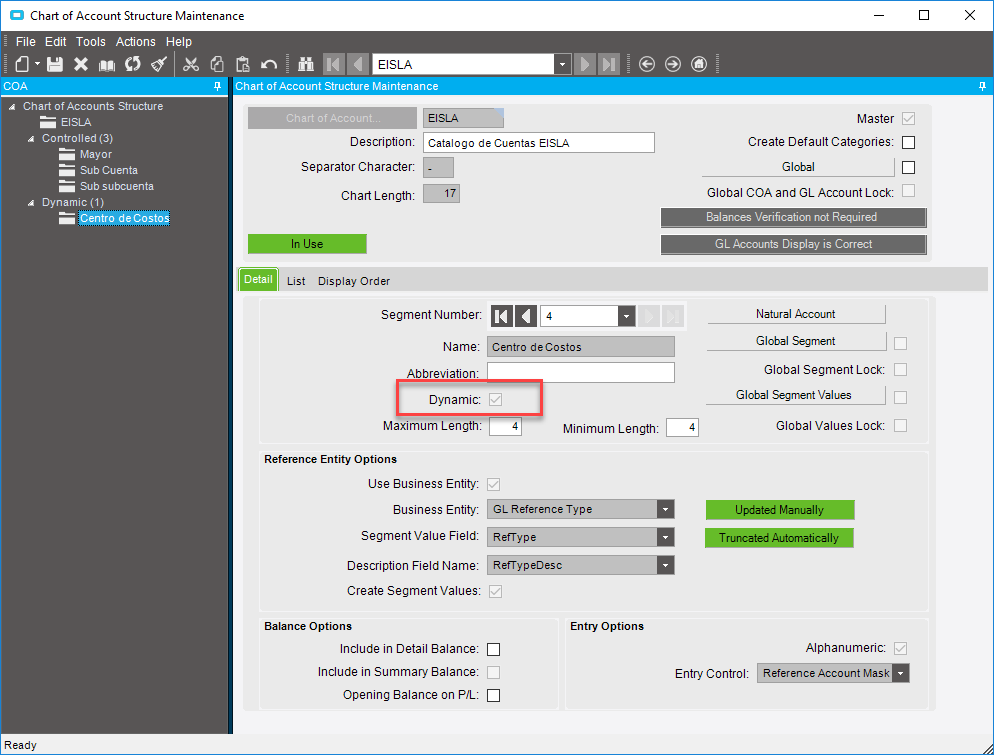Click the New record icon
This screenshot has width=994, height=755.
(x=22, y=64)
